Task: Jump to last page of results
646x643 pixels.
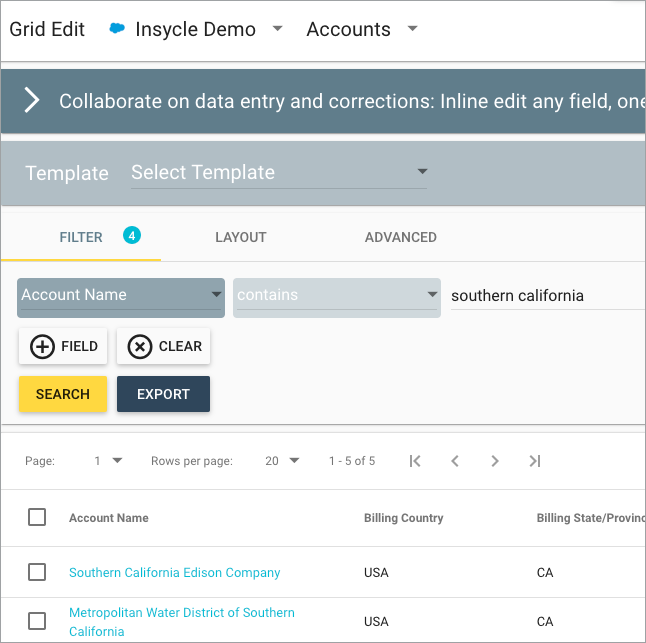Action: click(535, 461)
